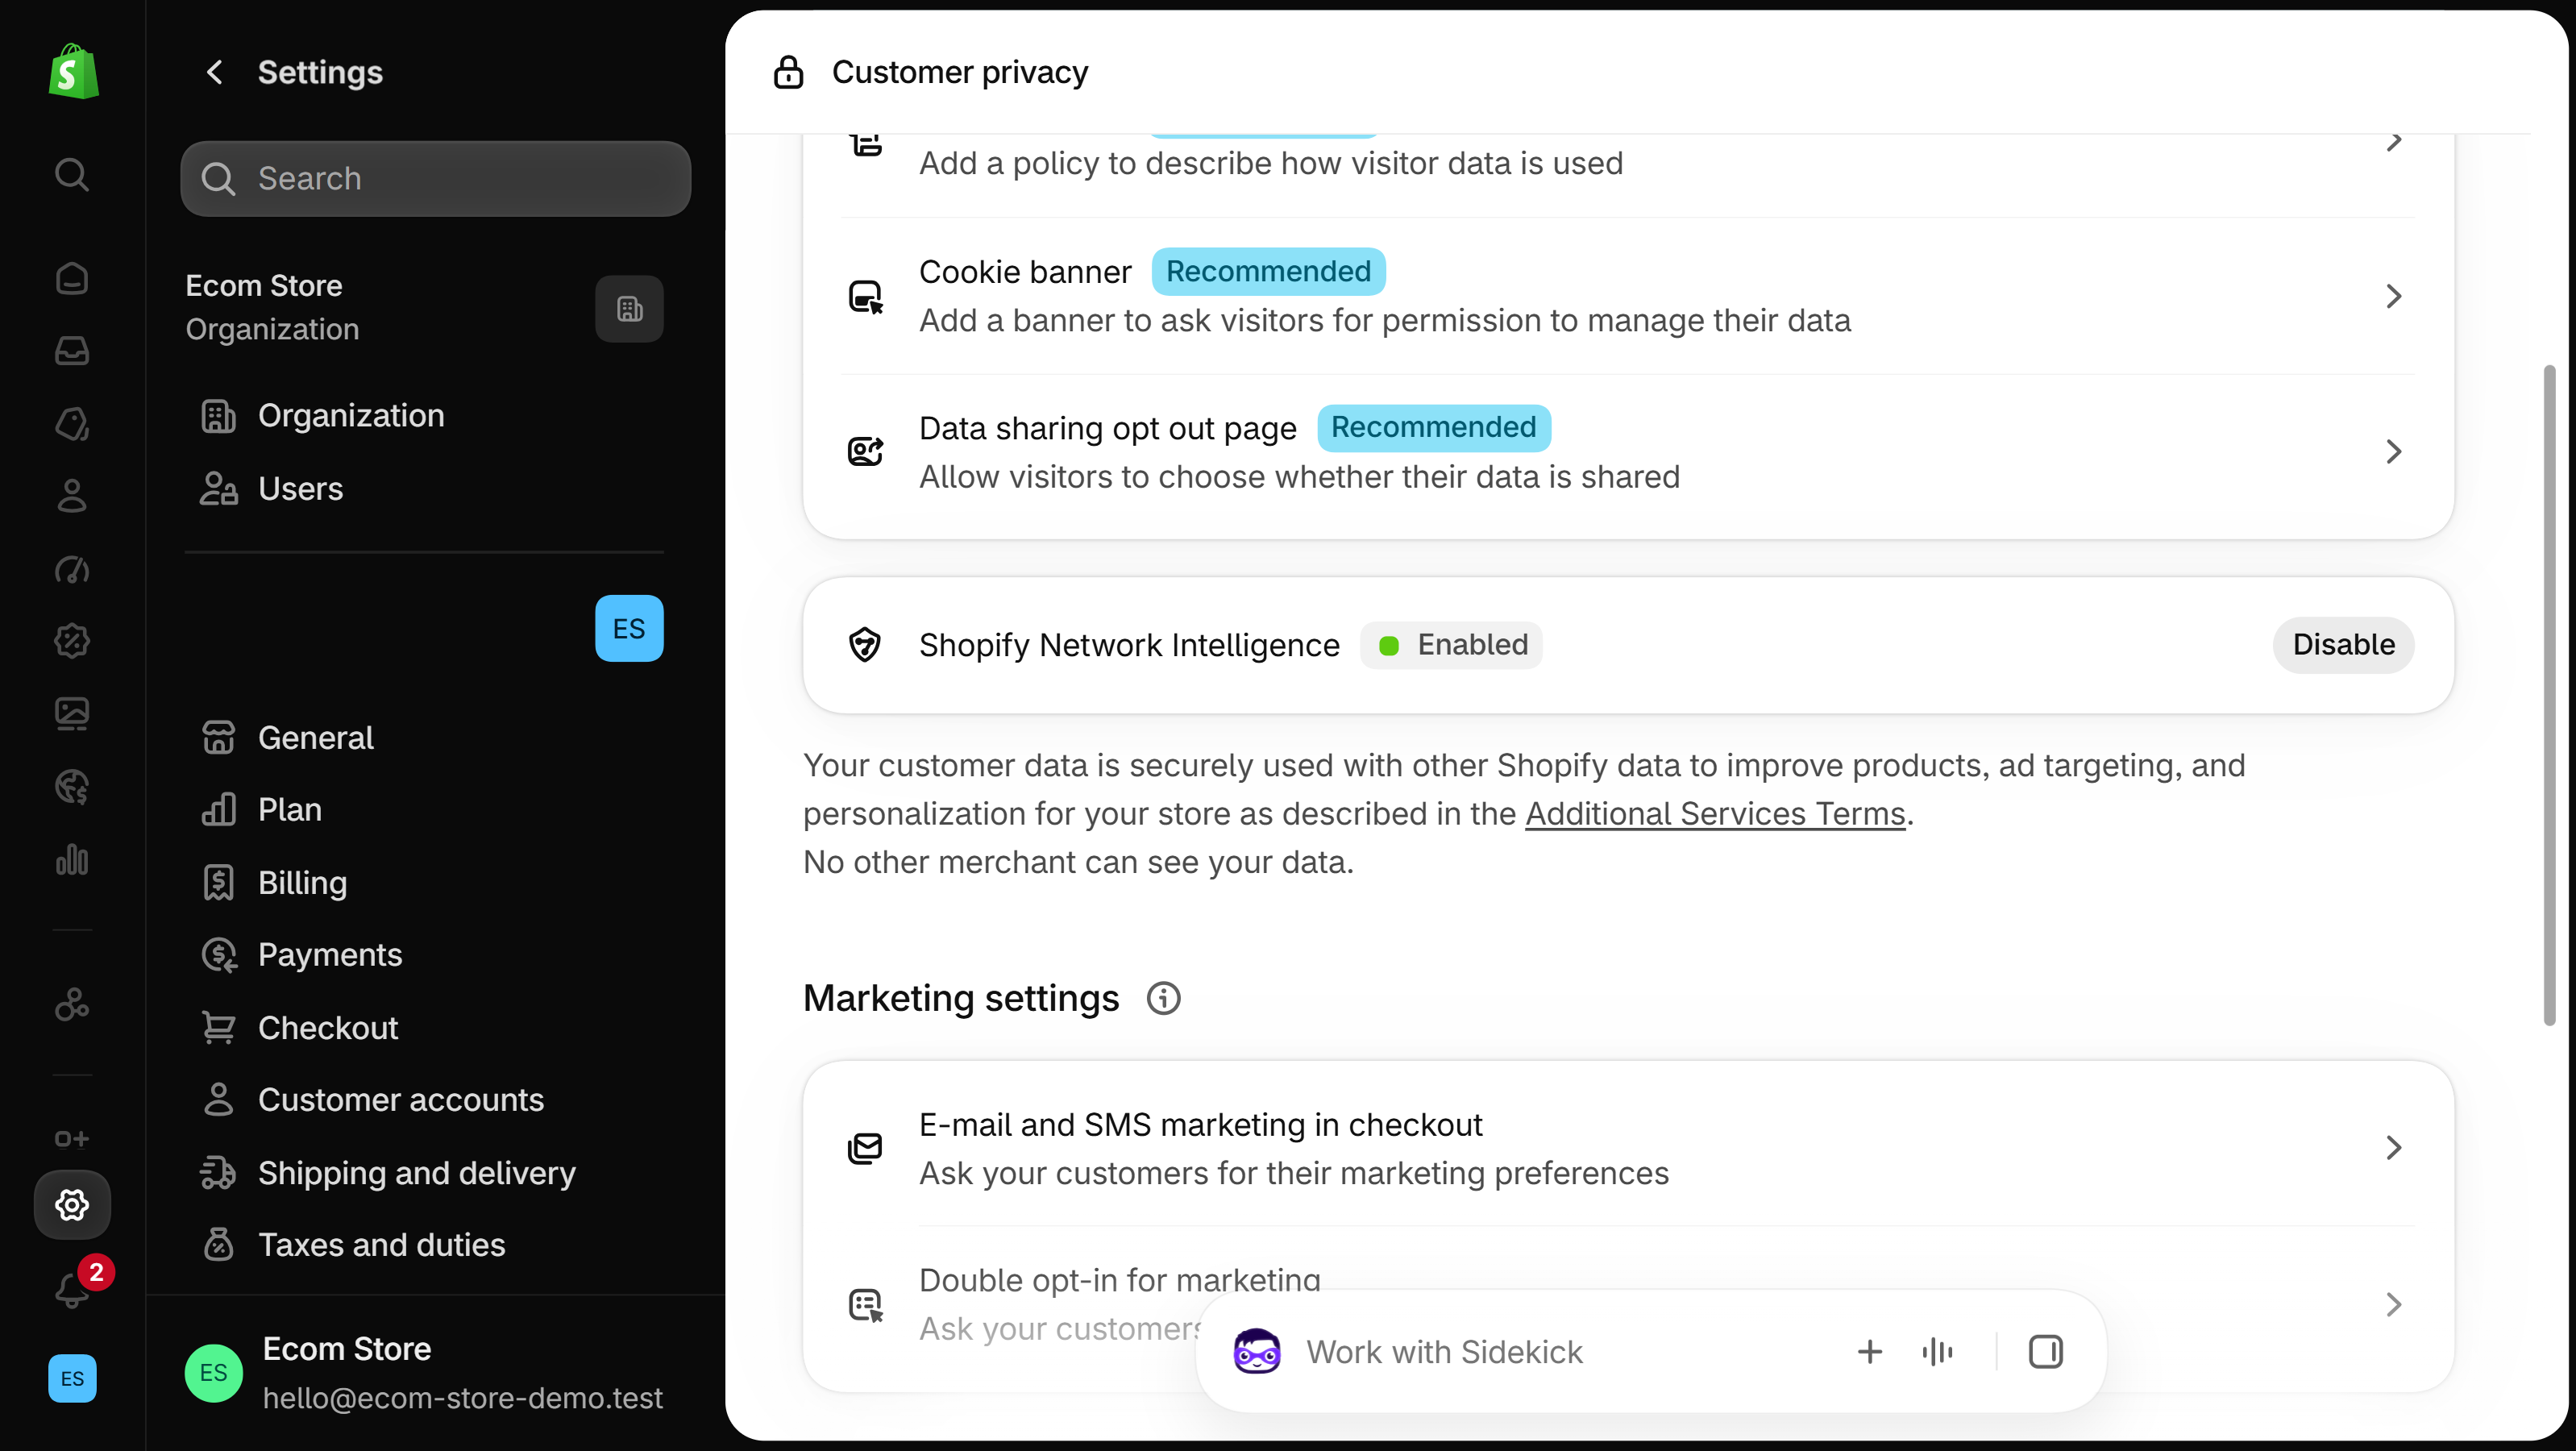2576x1451 pixels.
Task: Click the Shopify logo icon
Action: coord(73,71)
